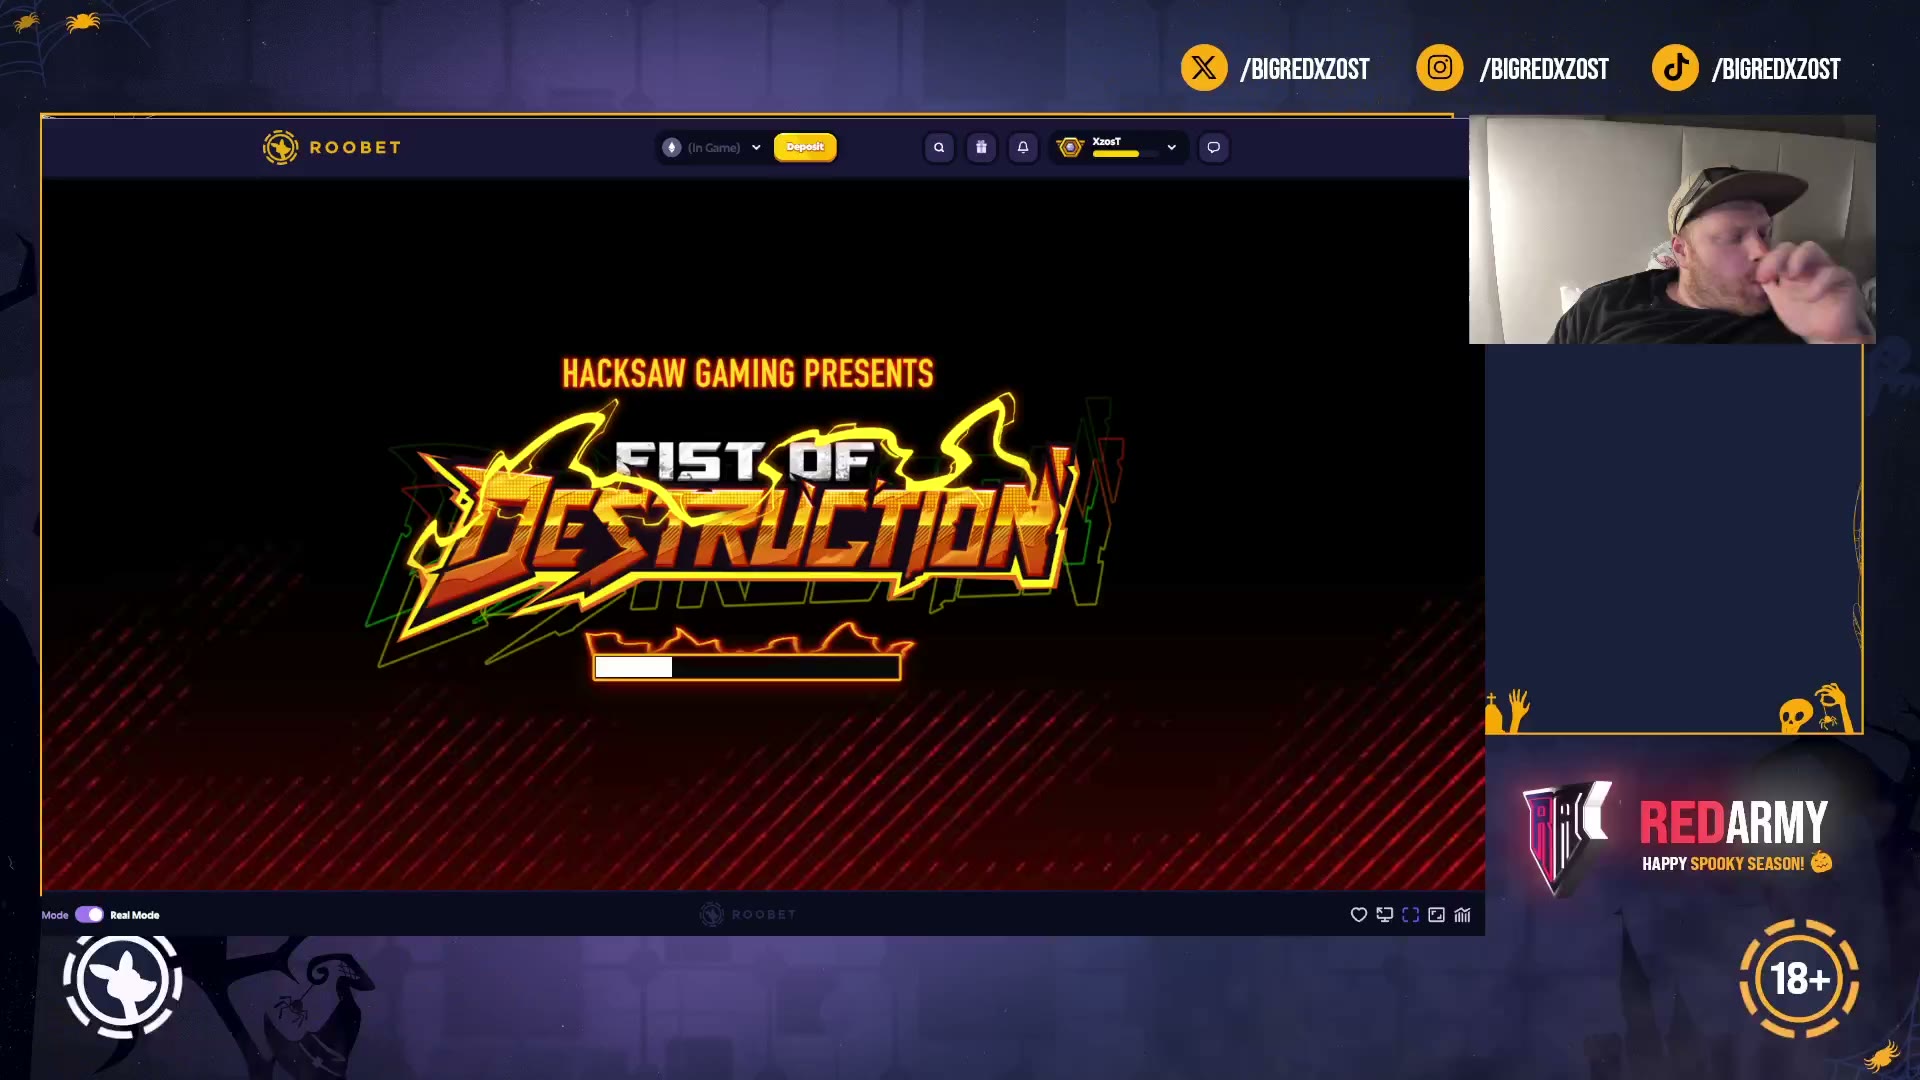Viewport: 1920px width, 1080px height.
Task: Enter fullscreen with the brackets icon
Action: (x=1410, y=915)
